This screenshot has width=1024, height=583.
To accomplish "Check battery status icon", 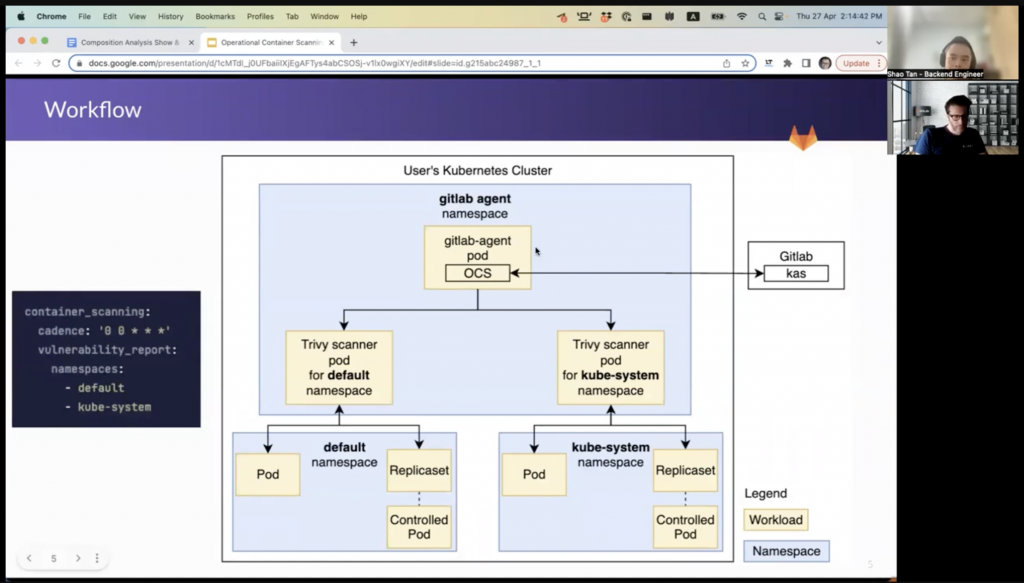I will point(718,16).
